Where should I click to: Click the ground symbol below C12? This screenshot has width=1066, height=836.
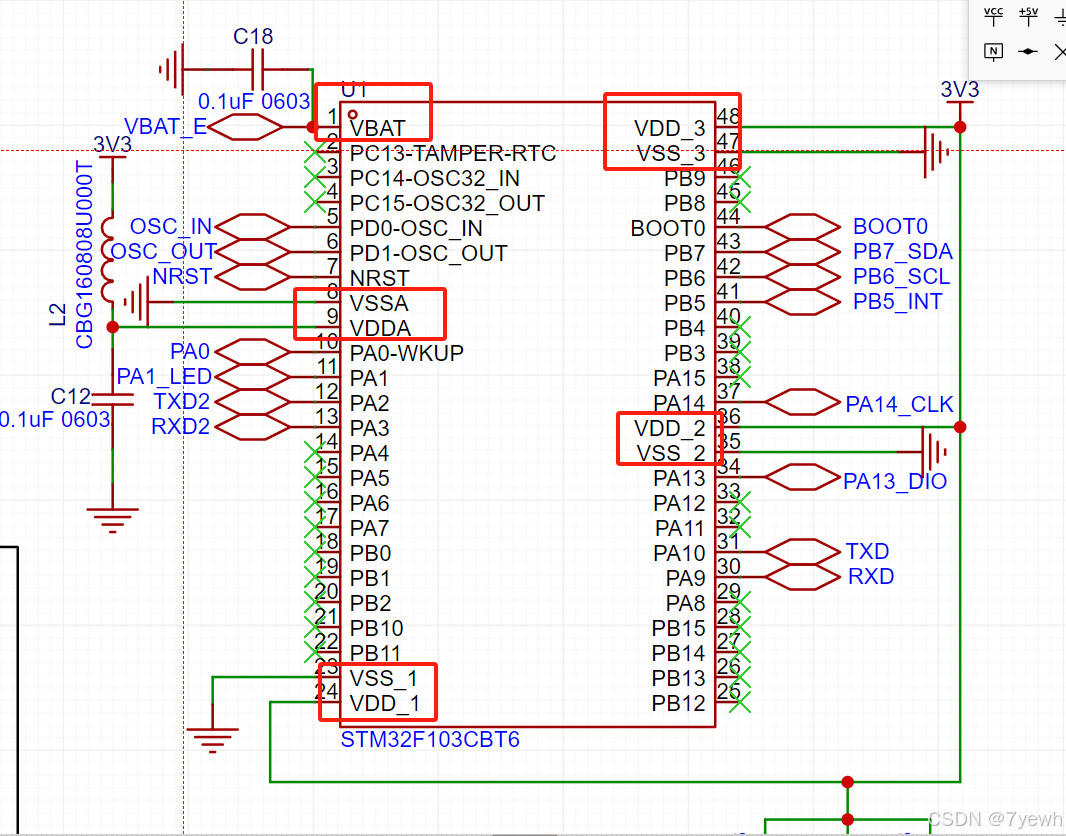[113, 520]
